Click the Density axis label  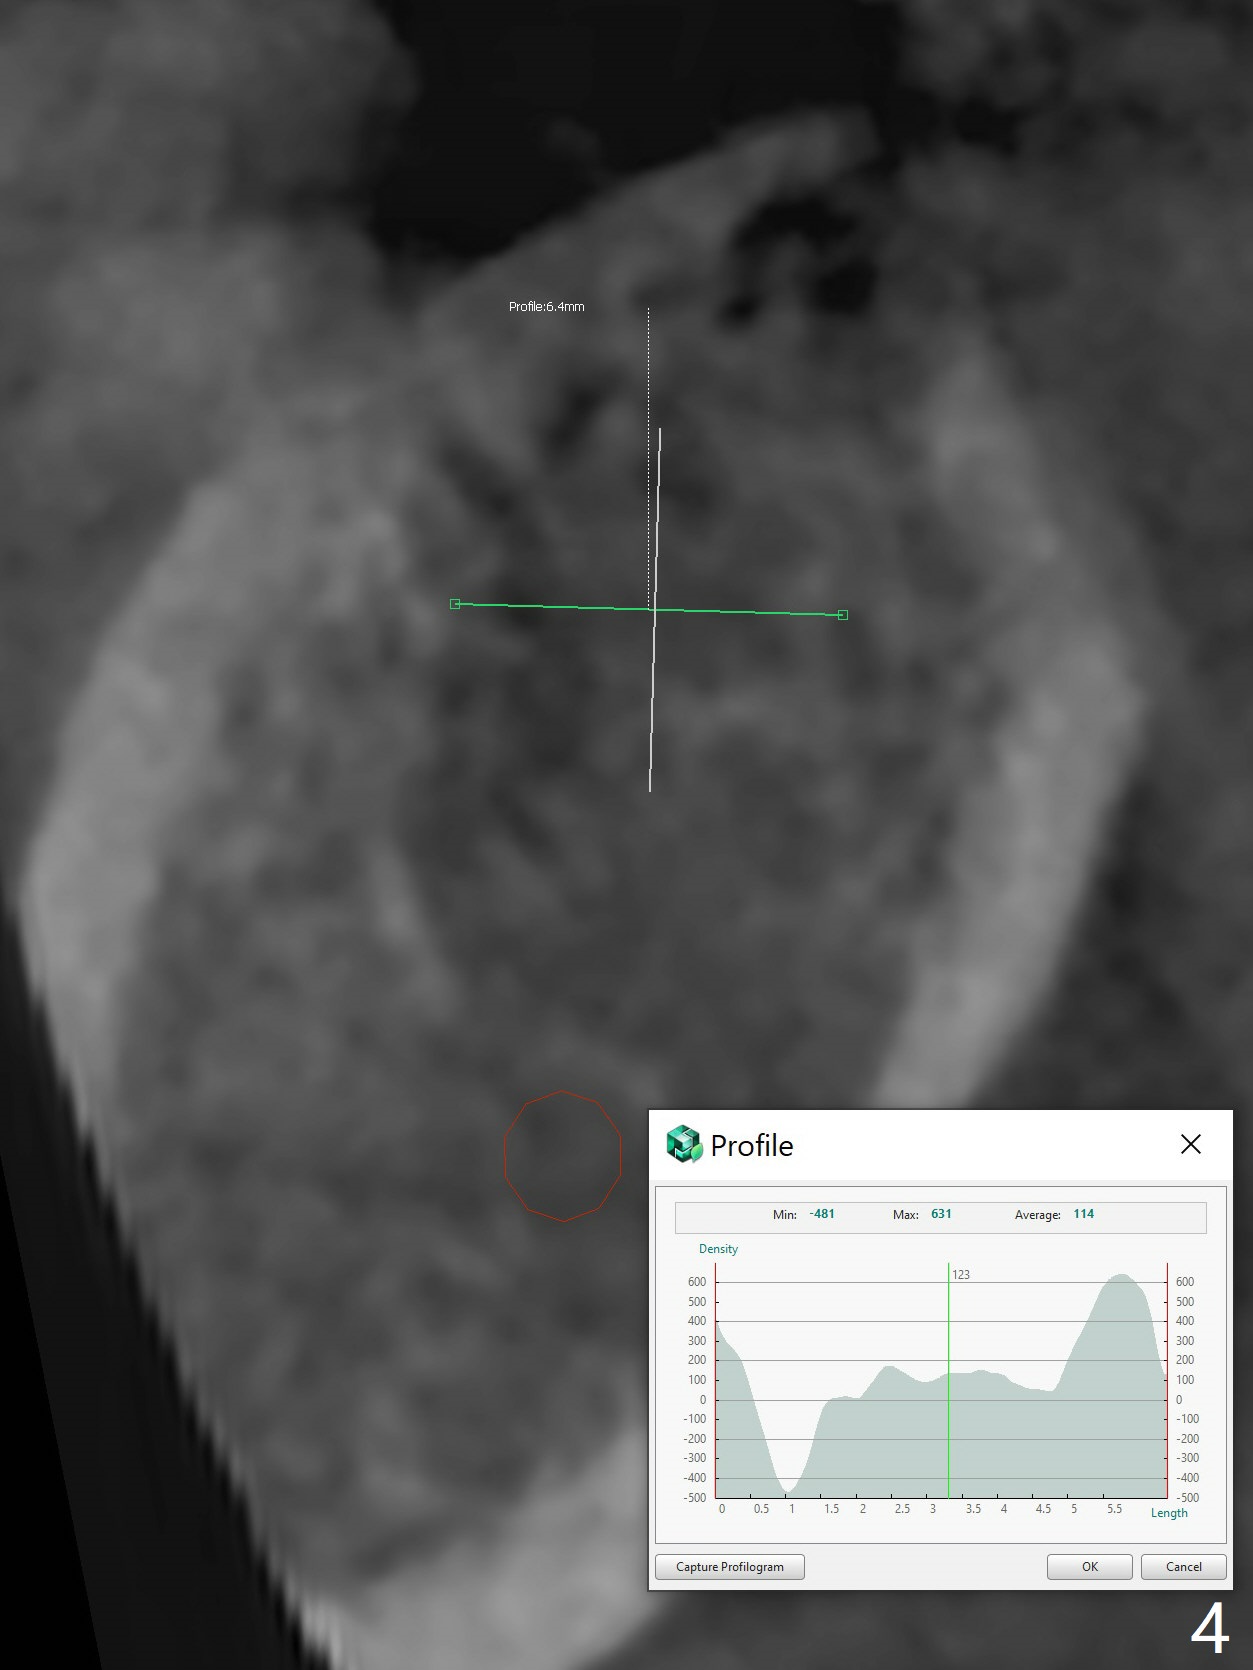(x=718, y=1249)
